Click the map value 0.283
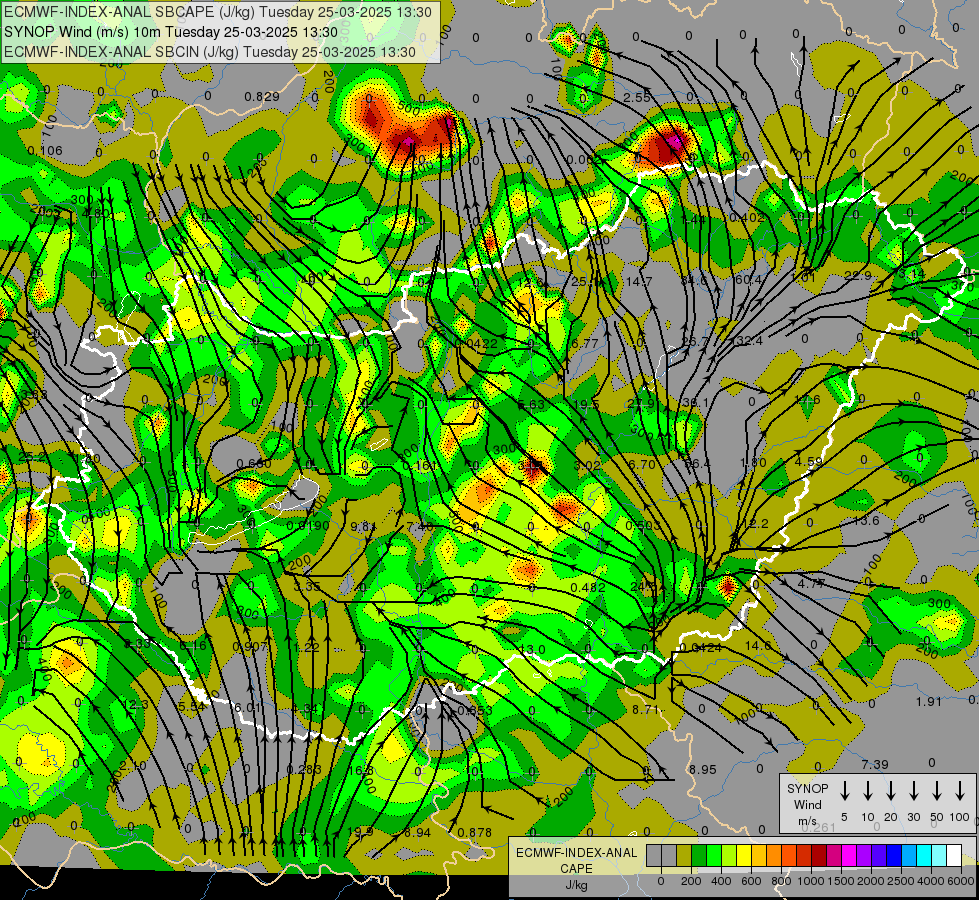 point(304,769)
